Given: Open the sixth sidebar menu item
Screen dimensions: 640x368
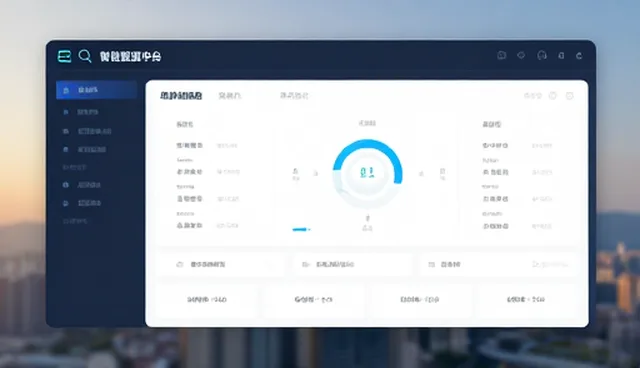Looking at the screenshot, I should [x=82, y=203].
